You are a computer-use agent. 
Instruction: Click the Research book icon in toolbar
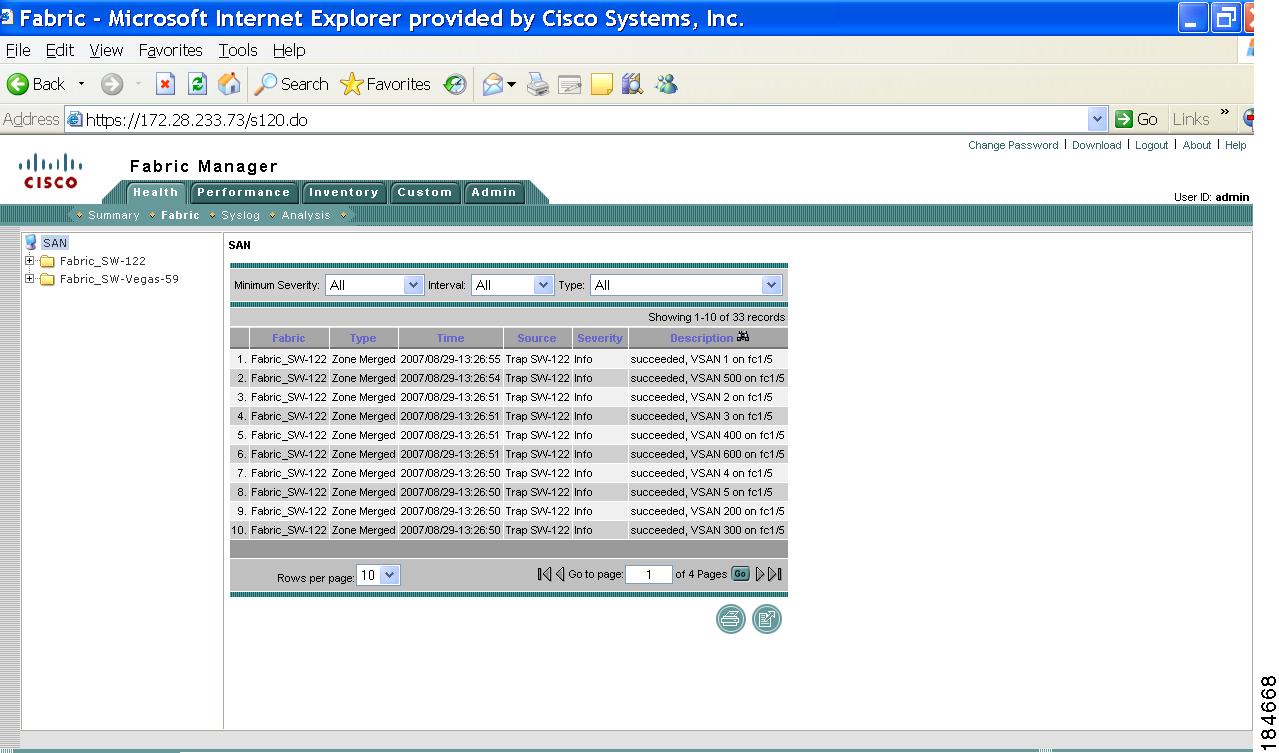632,85
